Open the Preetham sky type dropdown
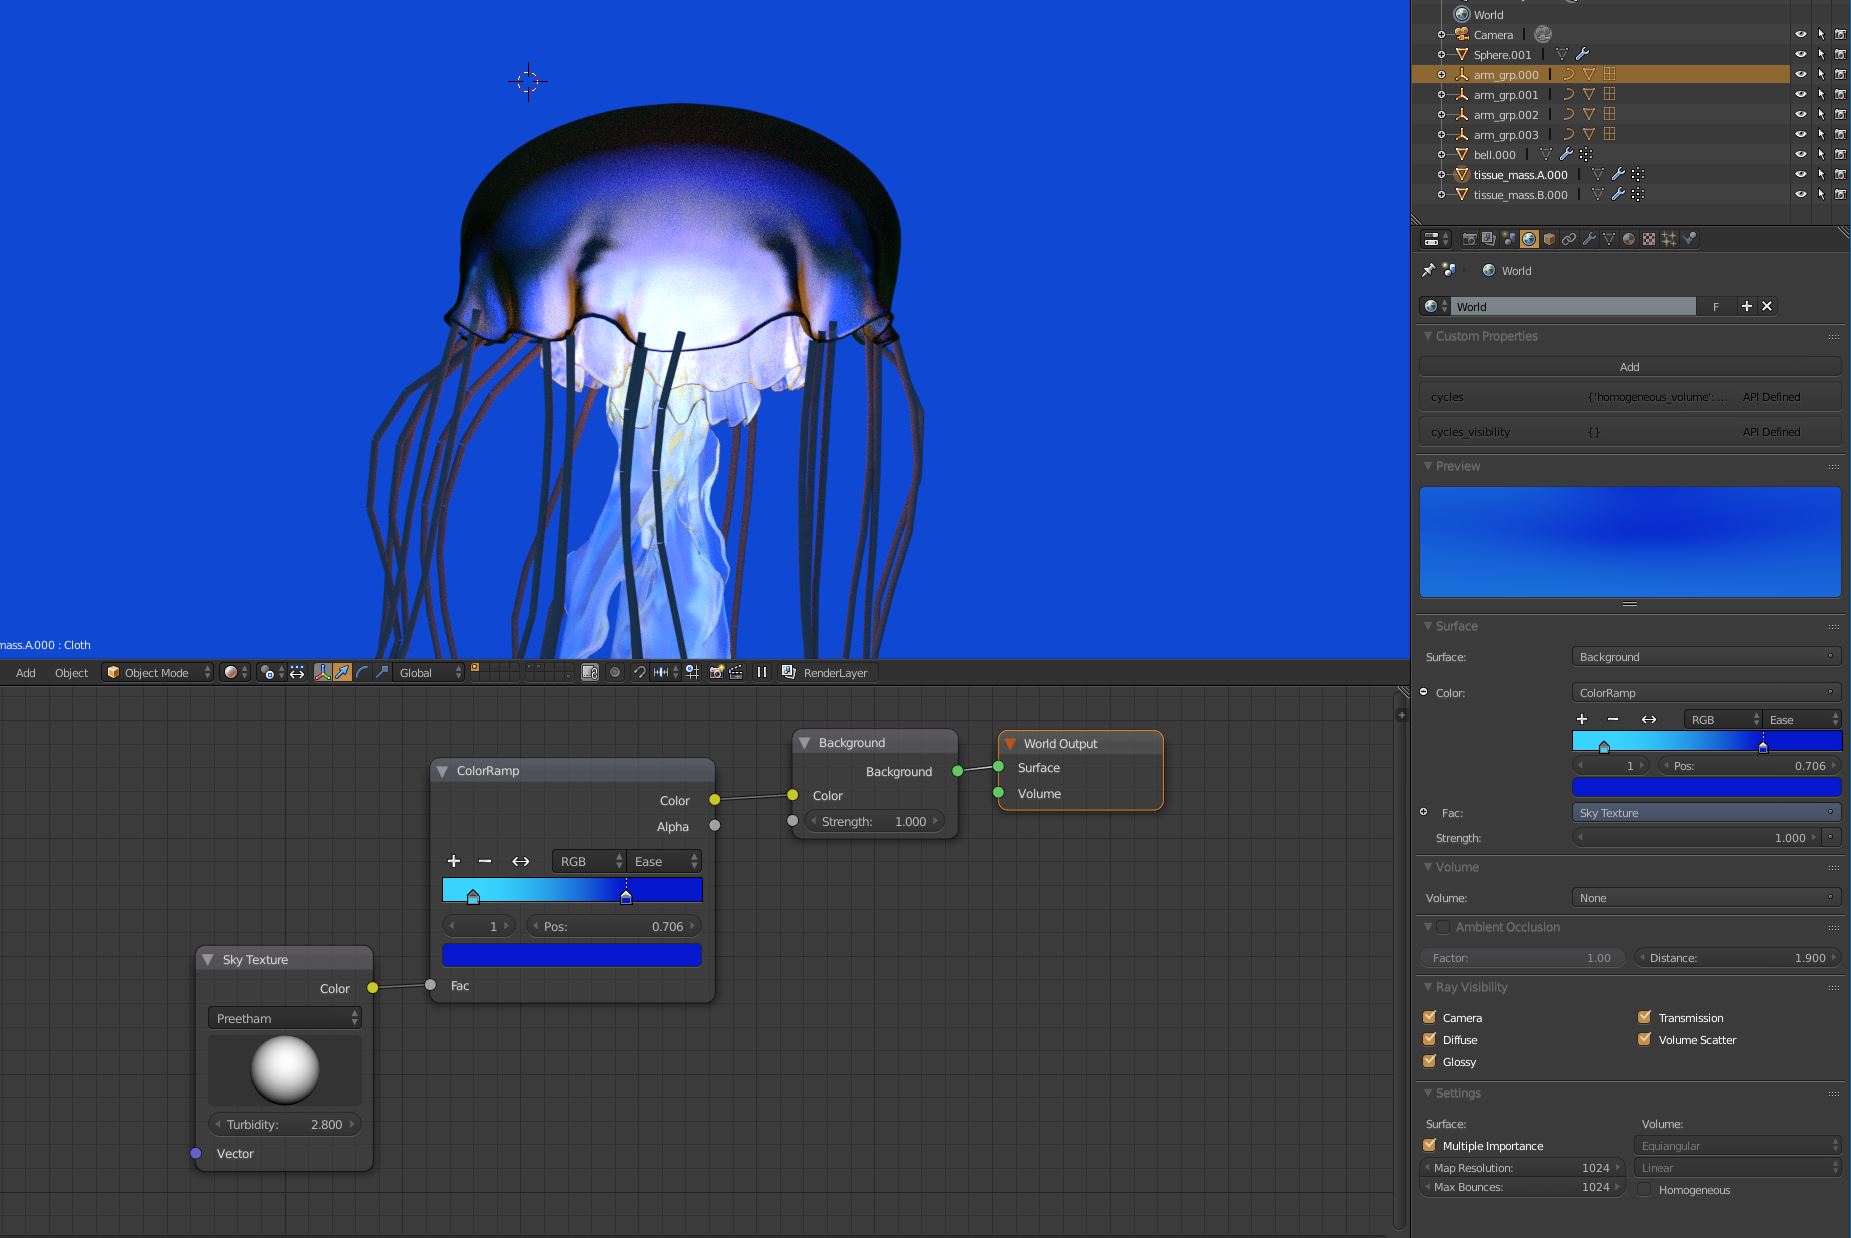The width and height of the screenshot is (1851, 1238). click(285, 1018)
